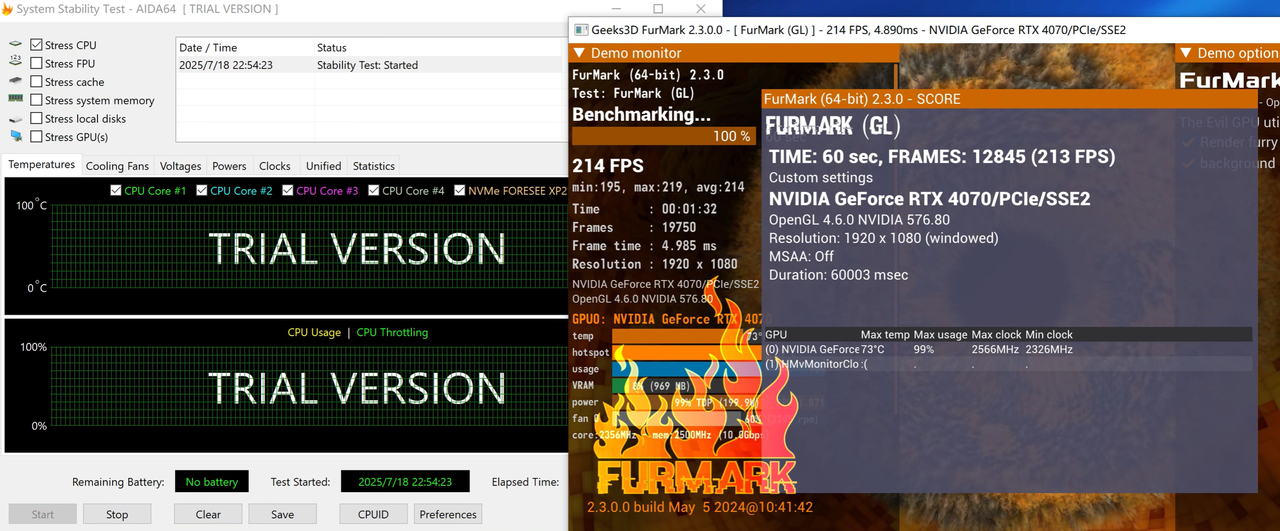Enable the Stress GPU(s) checkbox
1280x531 pixels.
37,137
